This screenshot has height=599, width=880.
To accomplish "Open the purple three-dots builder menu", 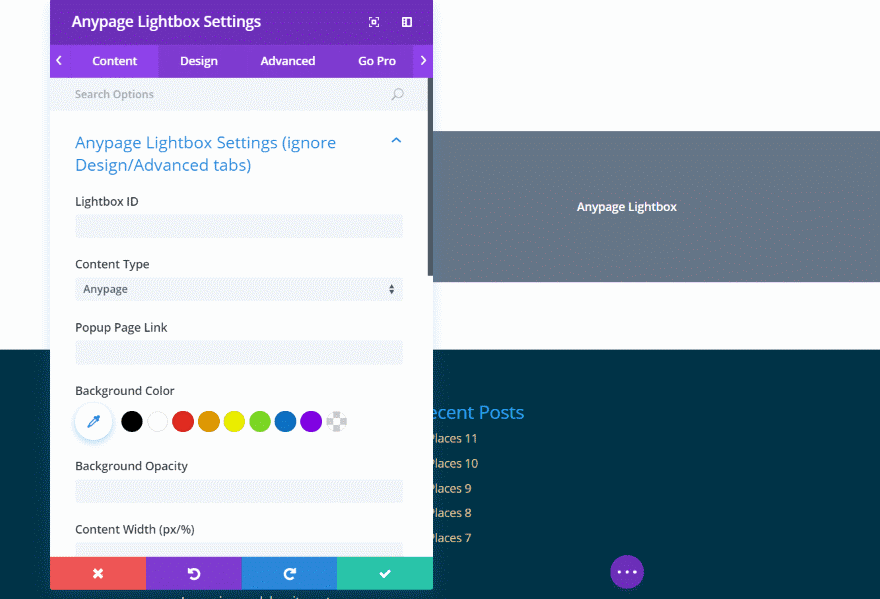I will tap(627, 571).
